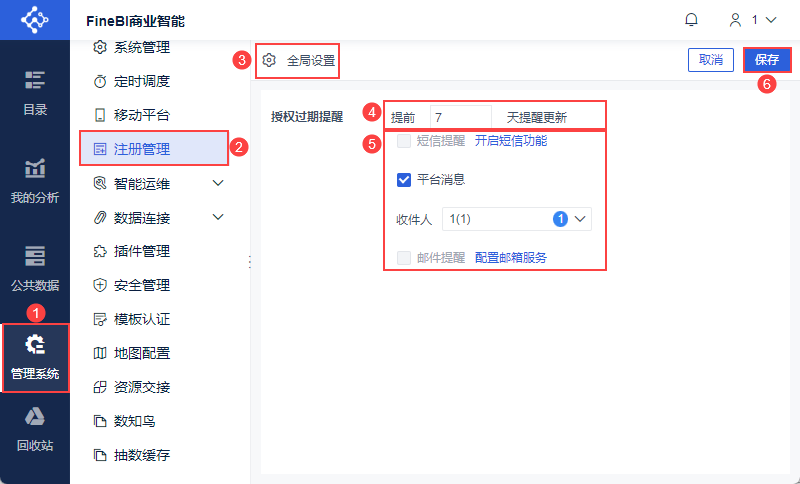Enable the 短信提醒 checkbox
The height and width of the screenshot is (484, 800).
click(x=404, y=141)
